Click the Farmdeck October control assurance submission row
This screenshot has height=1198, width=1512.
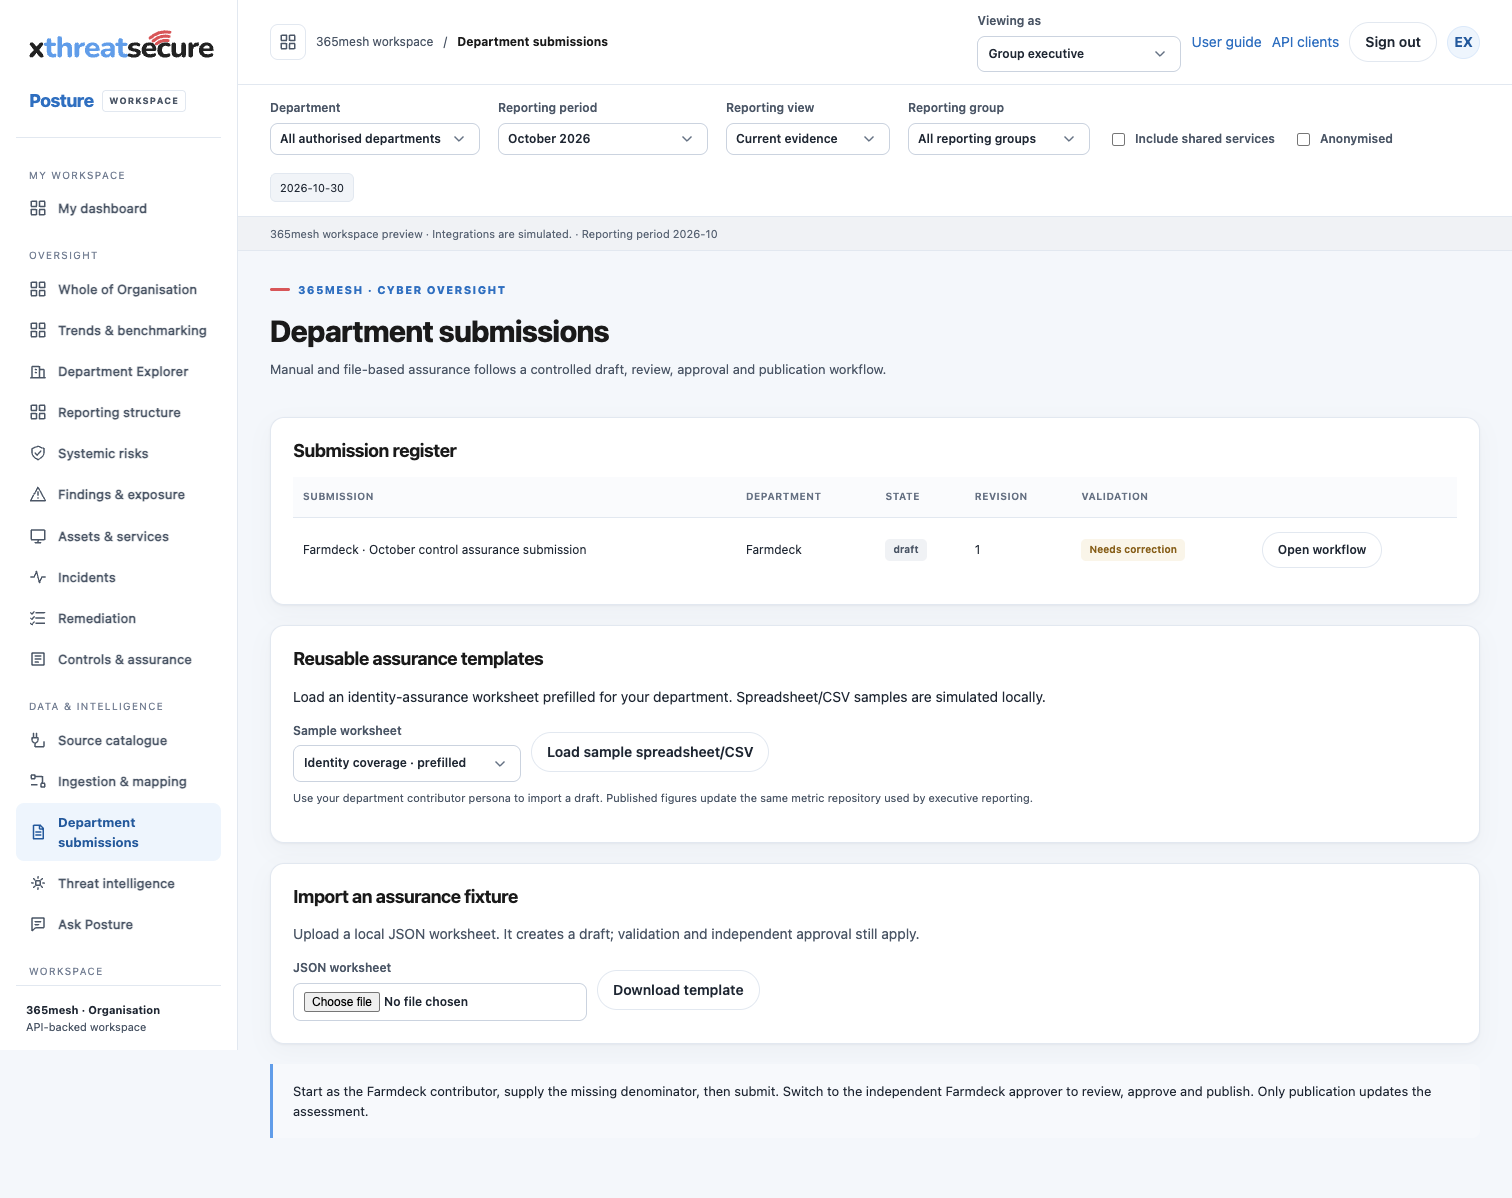pos(874,550)
